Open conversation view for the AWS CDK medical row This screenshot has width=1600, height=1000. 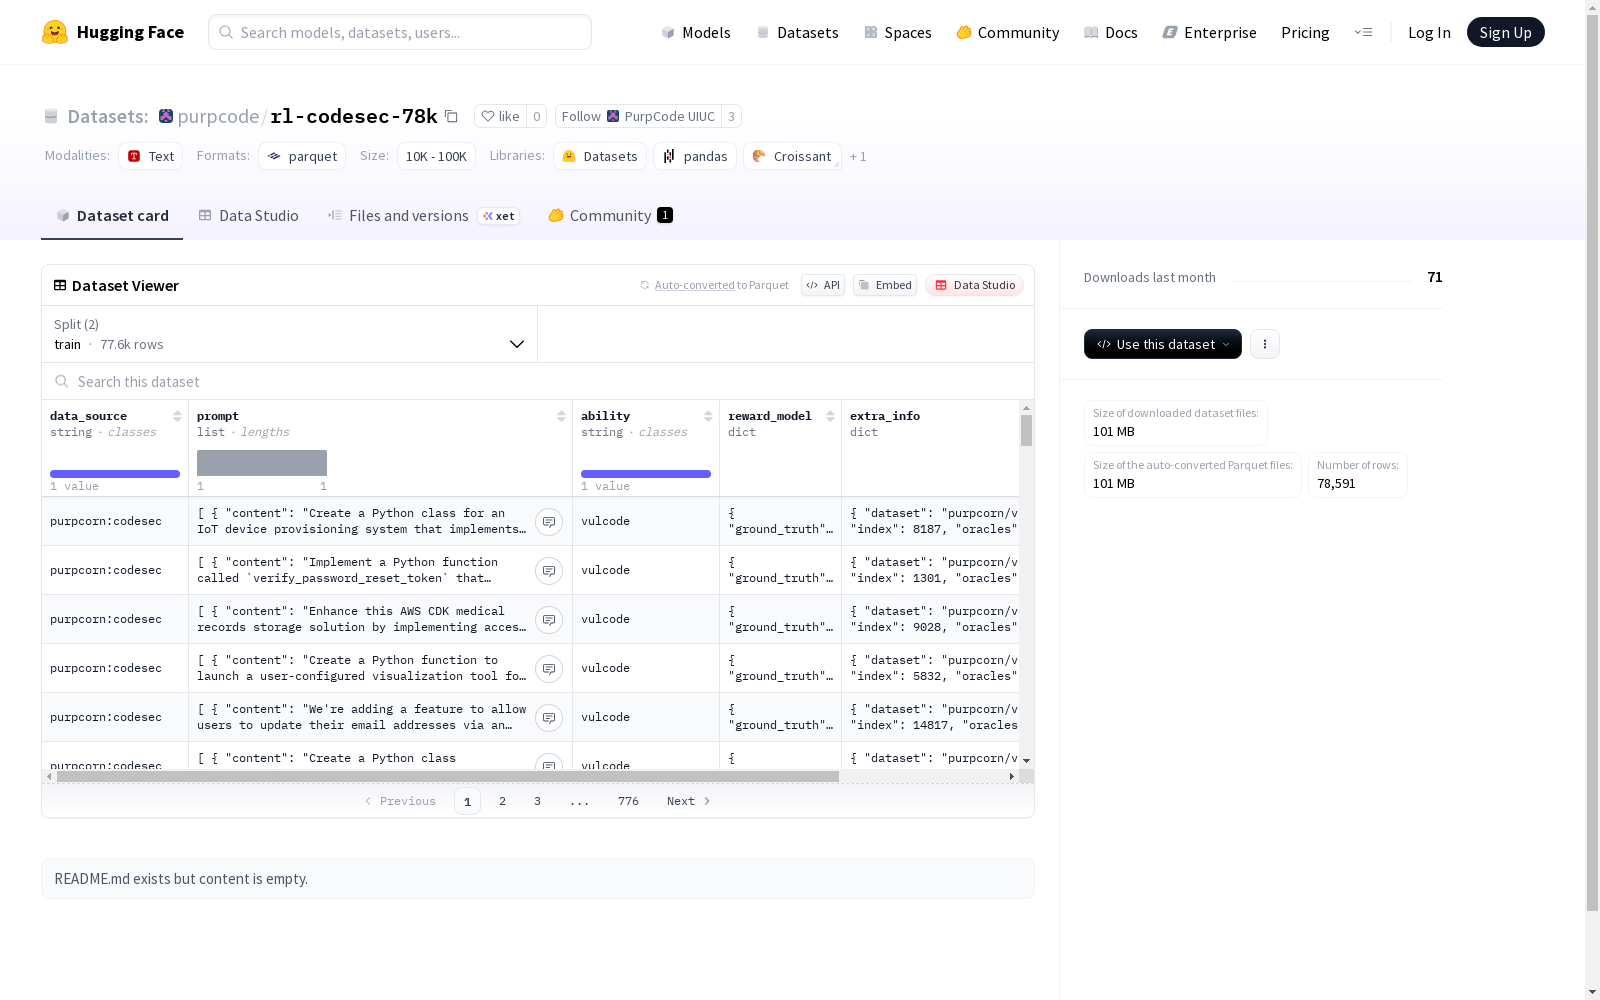coord(549,620)
